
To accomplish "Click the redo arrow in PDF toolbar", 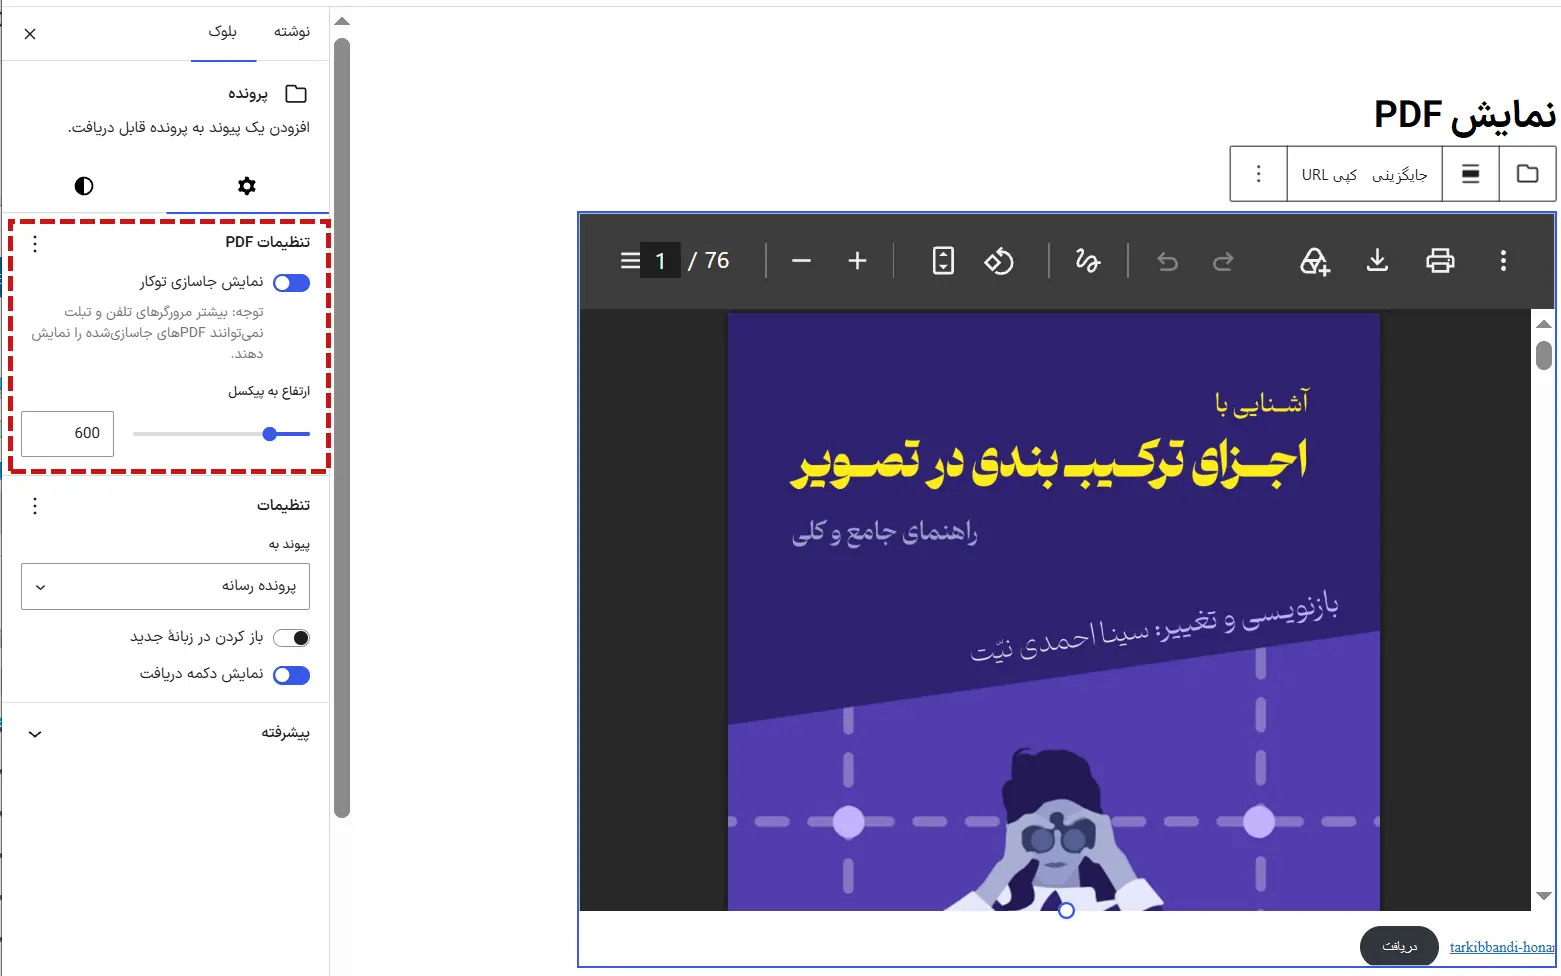I will pyautogui.click(x=1223, y=262).
